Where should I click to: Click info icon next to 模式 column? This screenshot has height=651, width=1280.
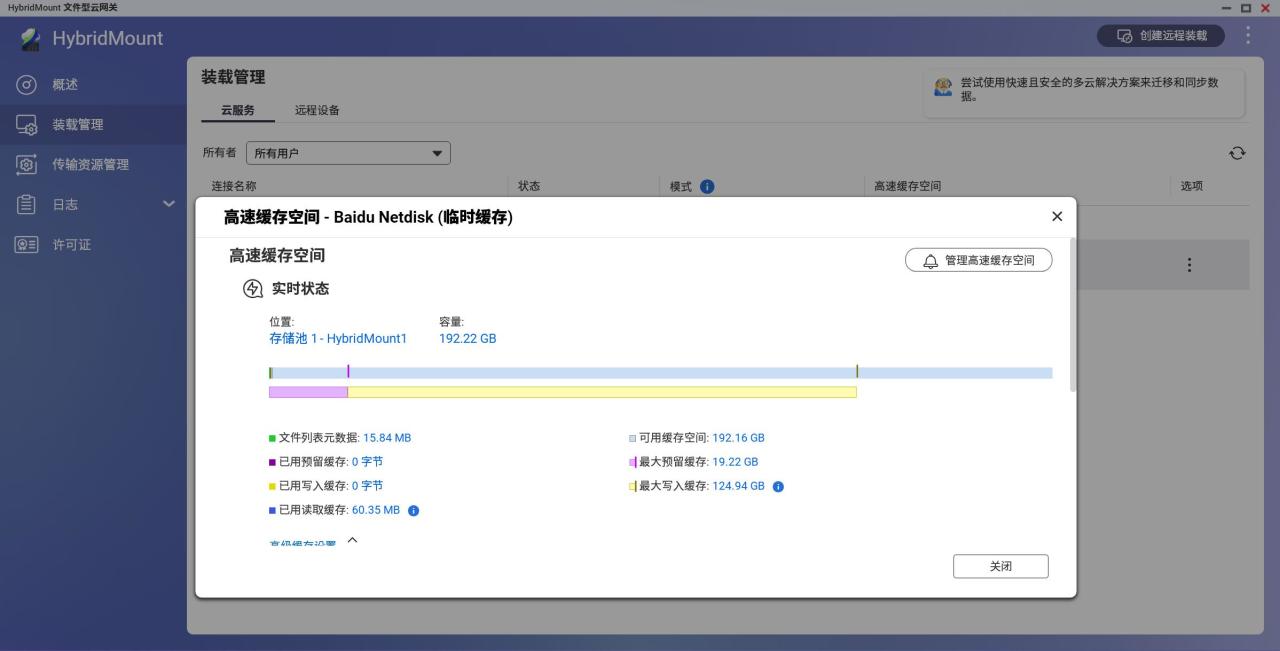tap(707, 186)
